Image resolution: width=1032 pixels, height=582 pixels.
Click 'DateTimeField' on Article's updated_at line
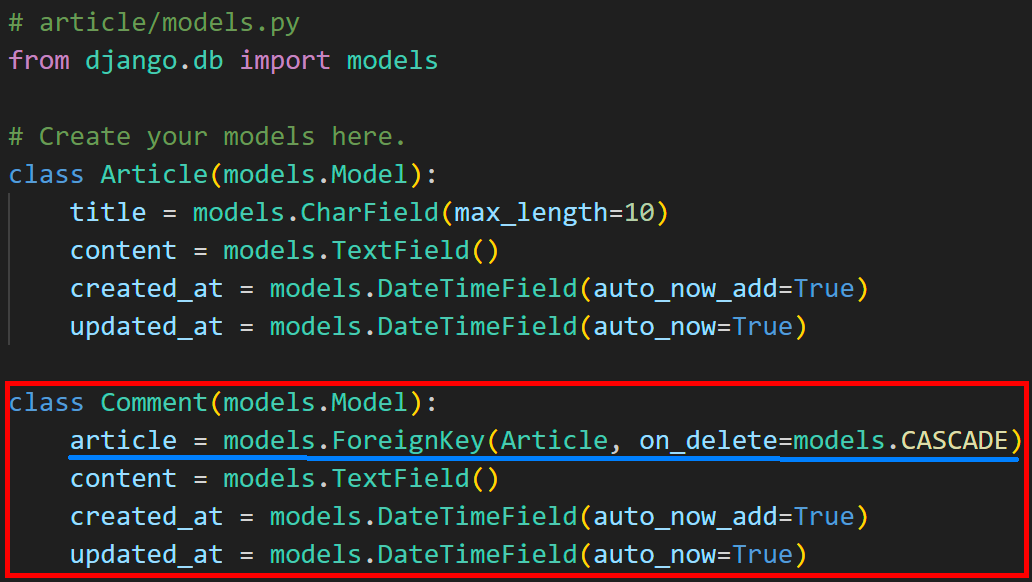(477, 327)
